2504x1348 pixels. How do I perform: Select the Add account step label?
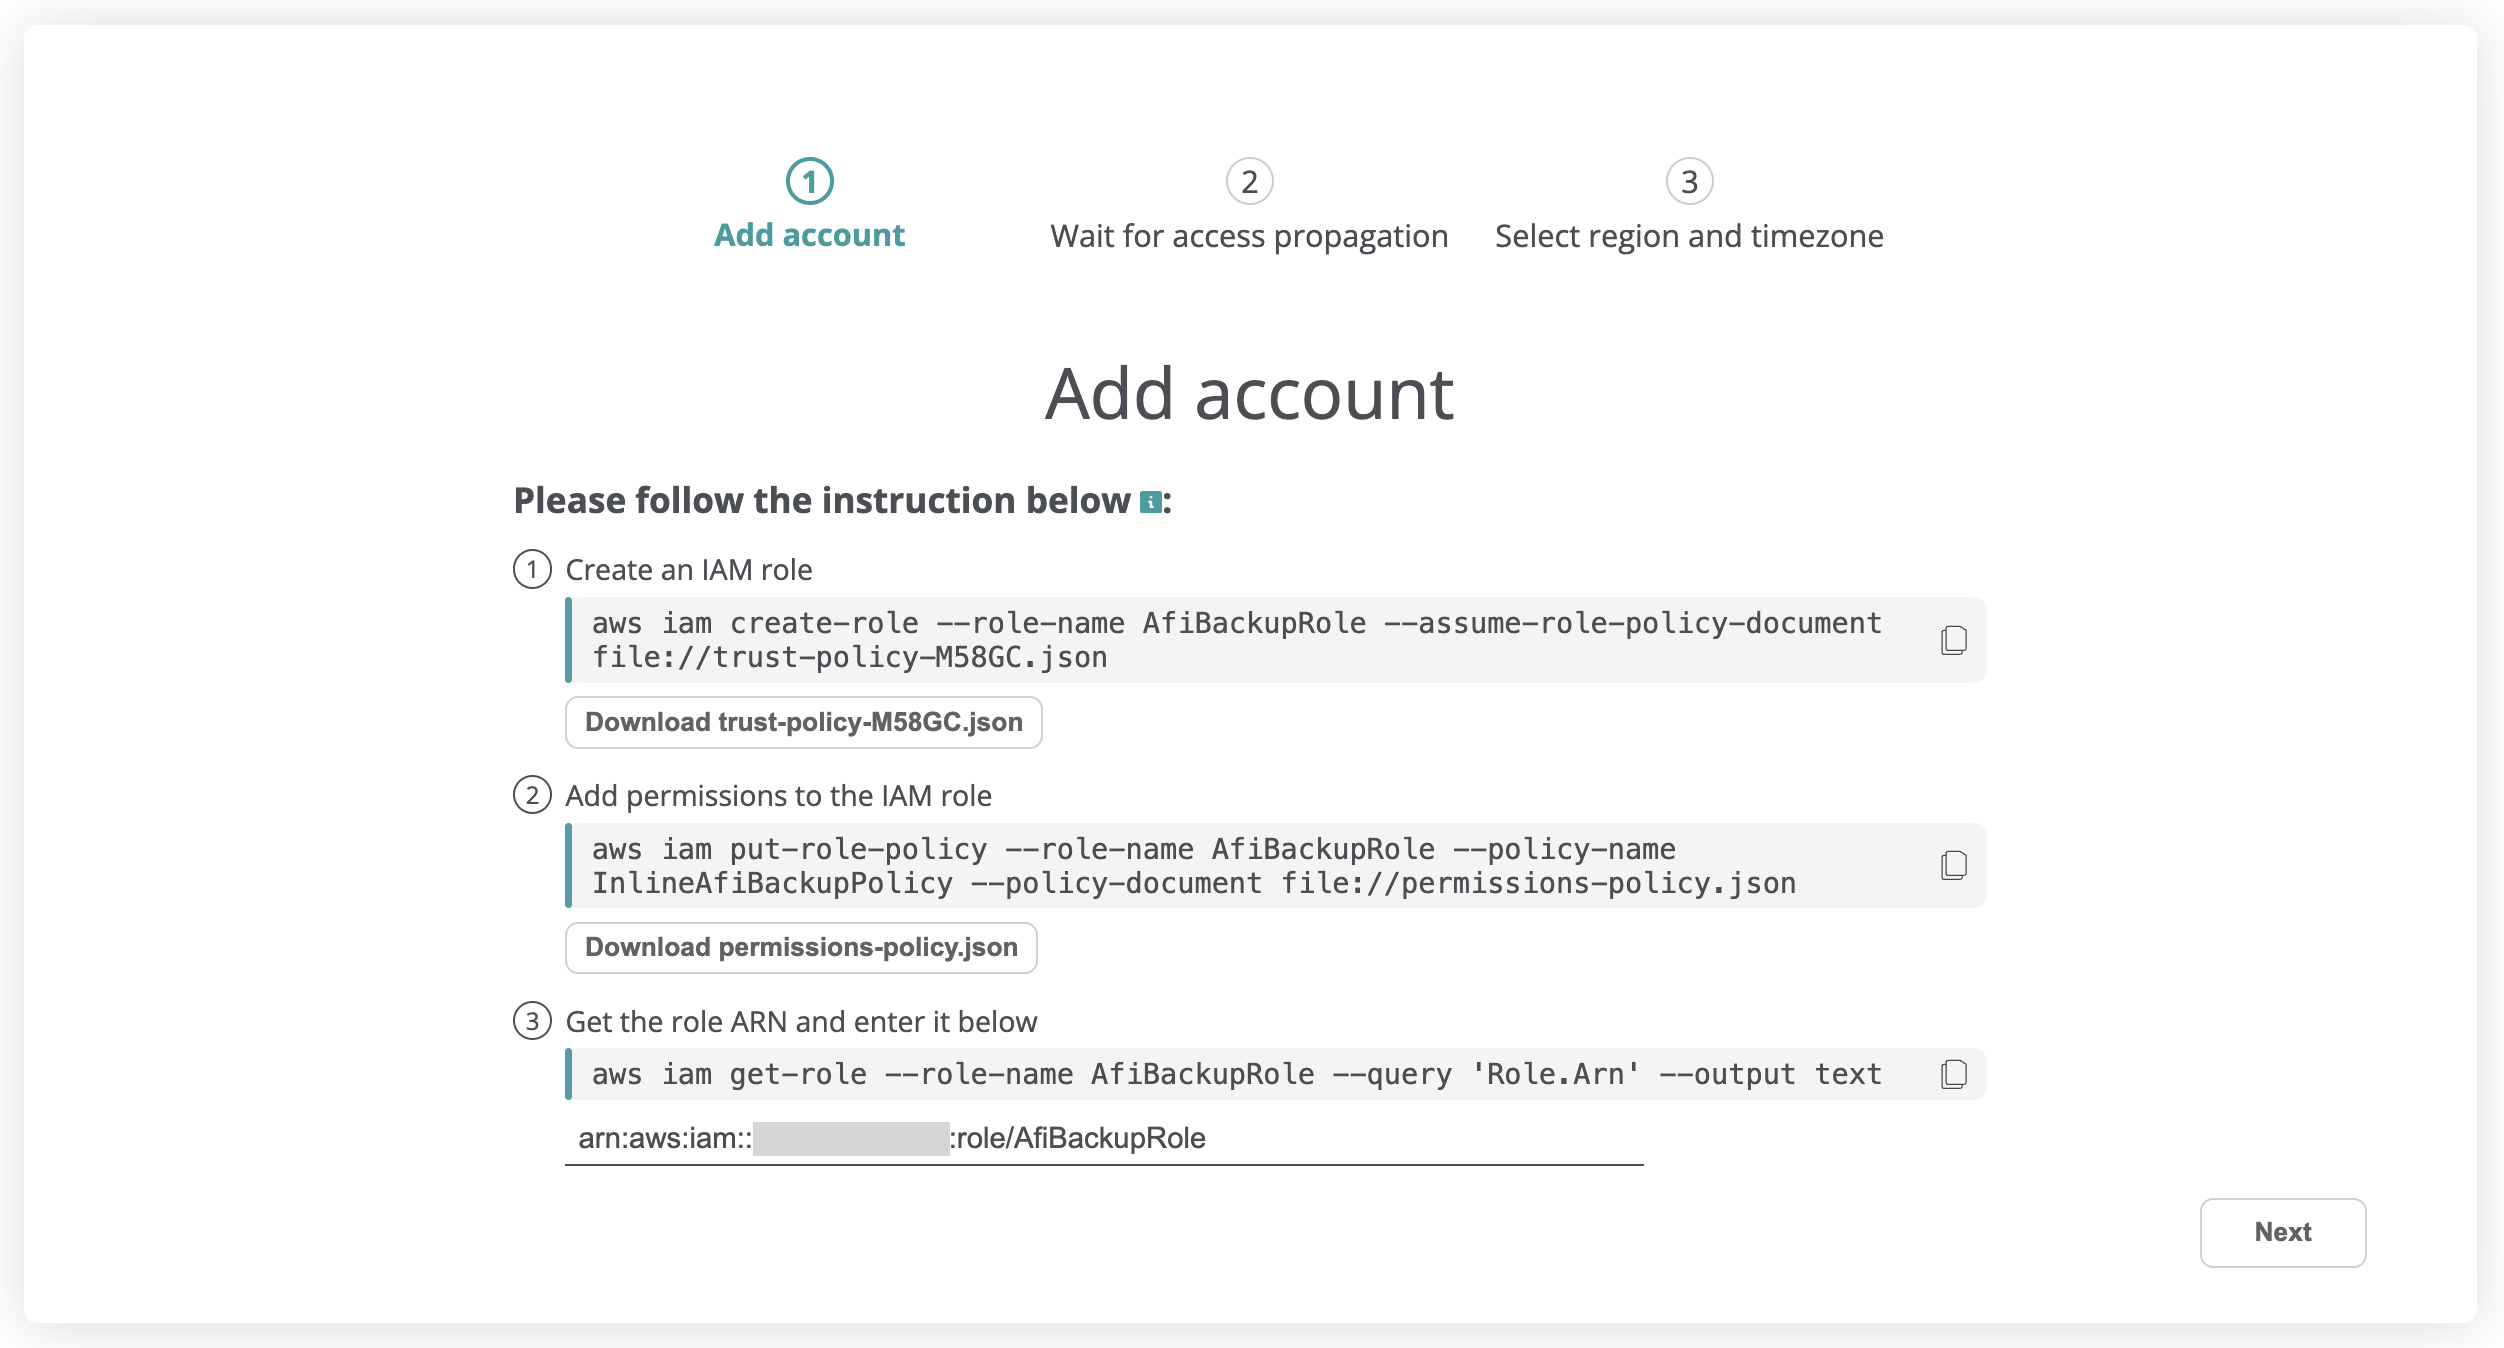(x=809, y=236)
